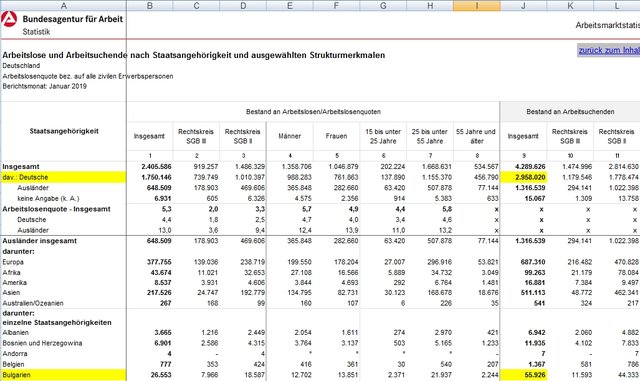Select column header G

pos(383,5)
